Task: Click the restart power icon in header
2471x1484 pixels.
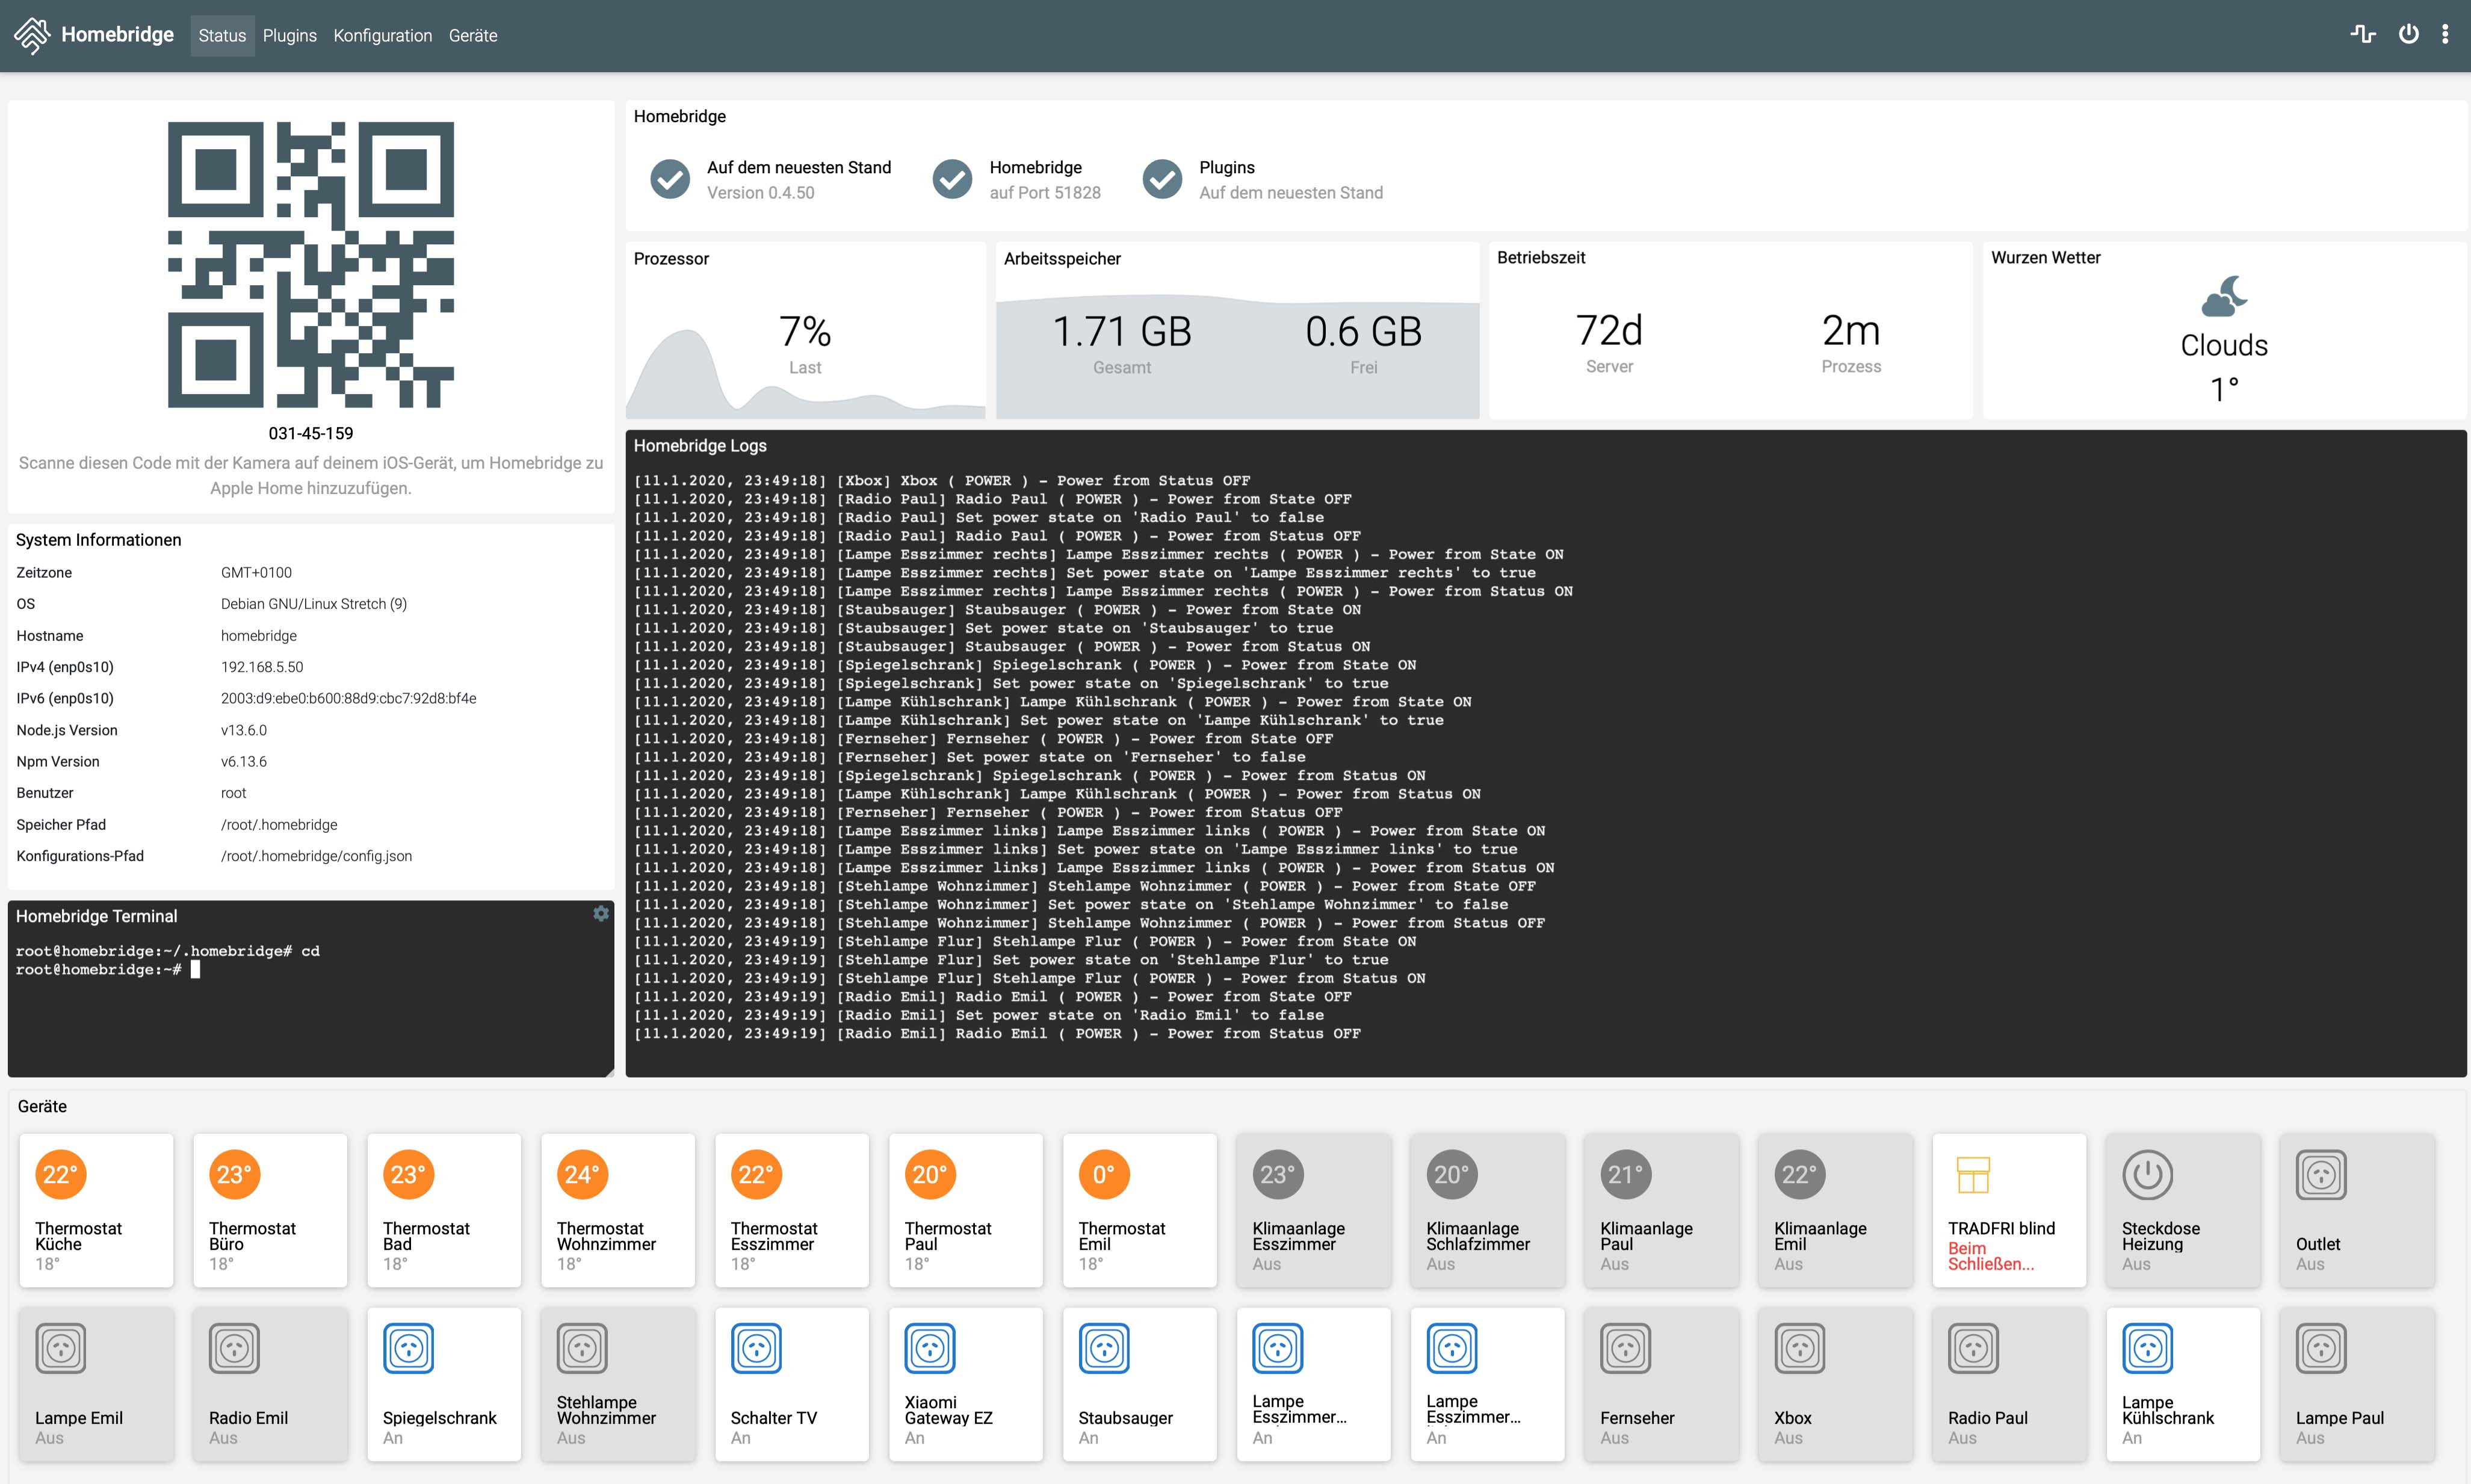Action: (x=2408, y=35)
